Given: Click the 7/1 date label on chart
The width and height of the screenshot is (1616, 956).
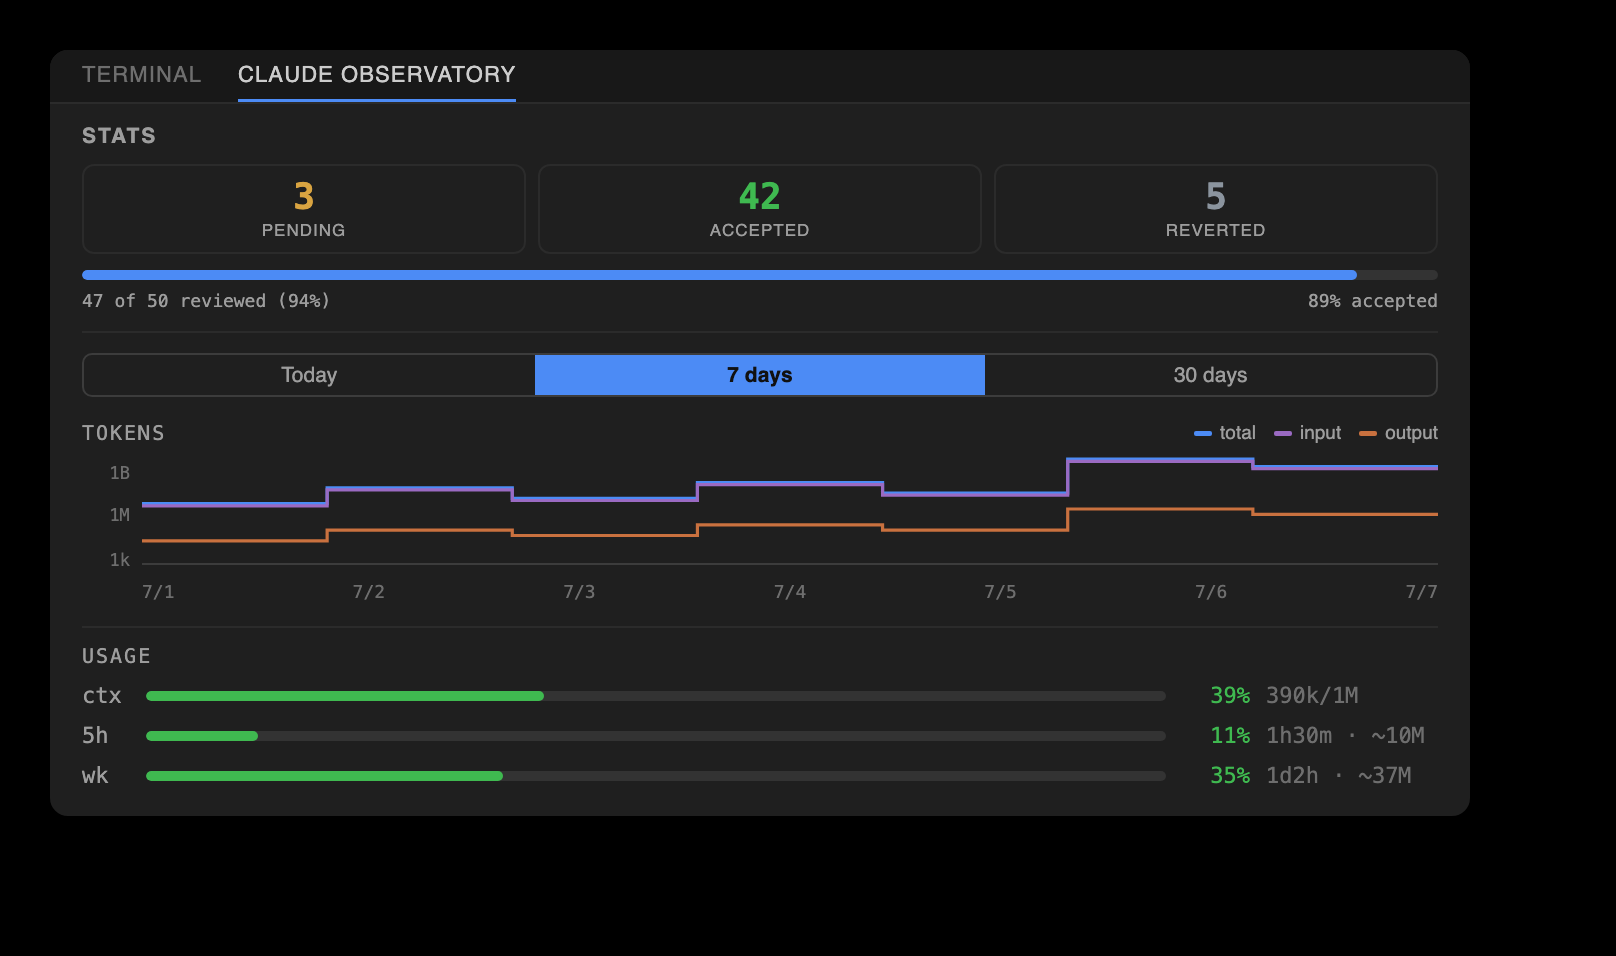Looking at the screenshot, I should click(x=158, y=592).
